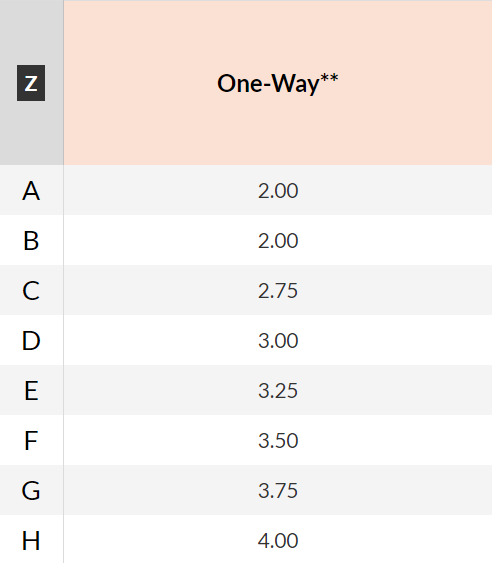
Task: Select zone B row label
Action: coord(31,240)
